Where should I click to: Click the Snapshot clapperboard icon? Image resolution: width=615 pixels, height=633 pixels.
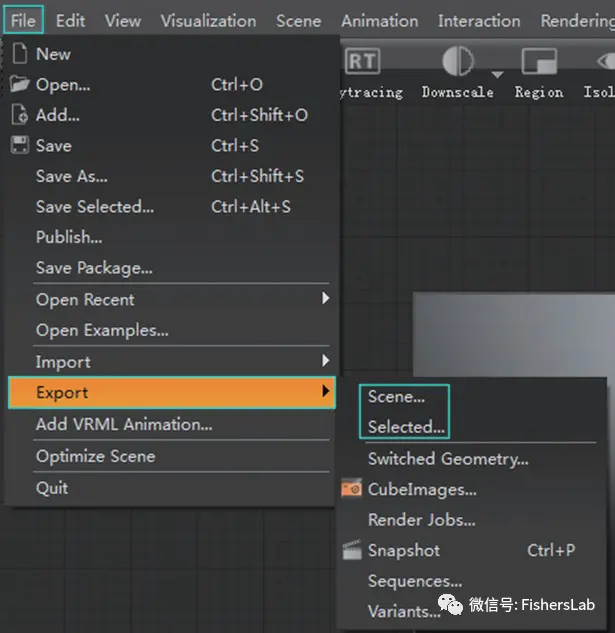(352, 550)
